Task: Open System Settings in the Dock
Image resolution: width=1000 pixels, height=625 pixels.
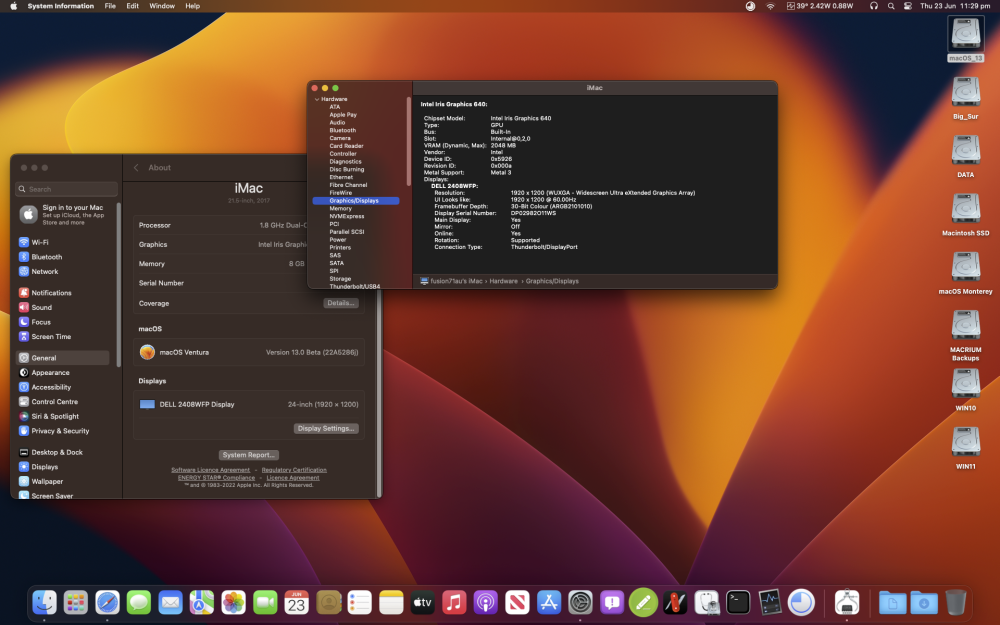Action: 580,602
